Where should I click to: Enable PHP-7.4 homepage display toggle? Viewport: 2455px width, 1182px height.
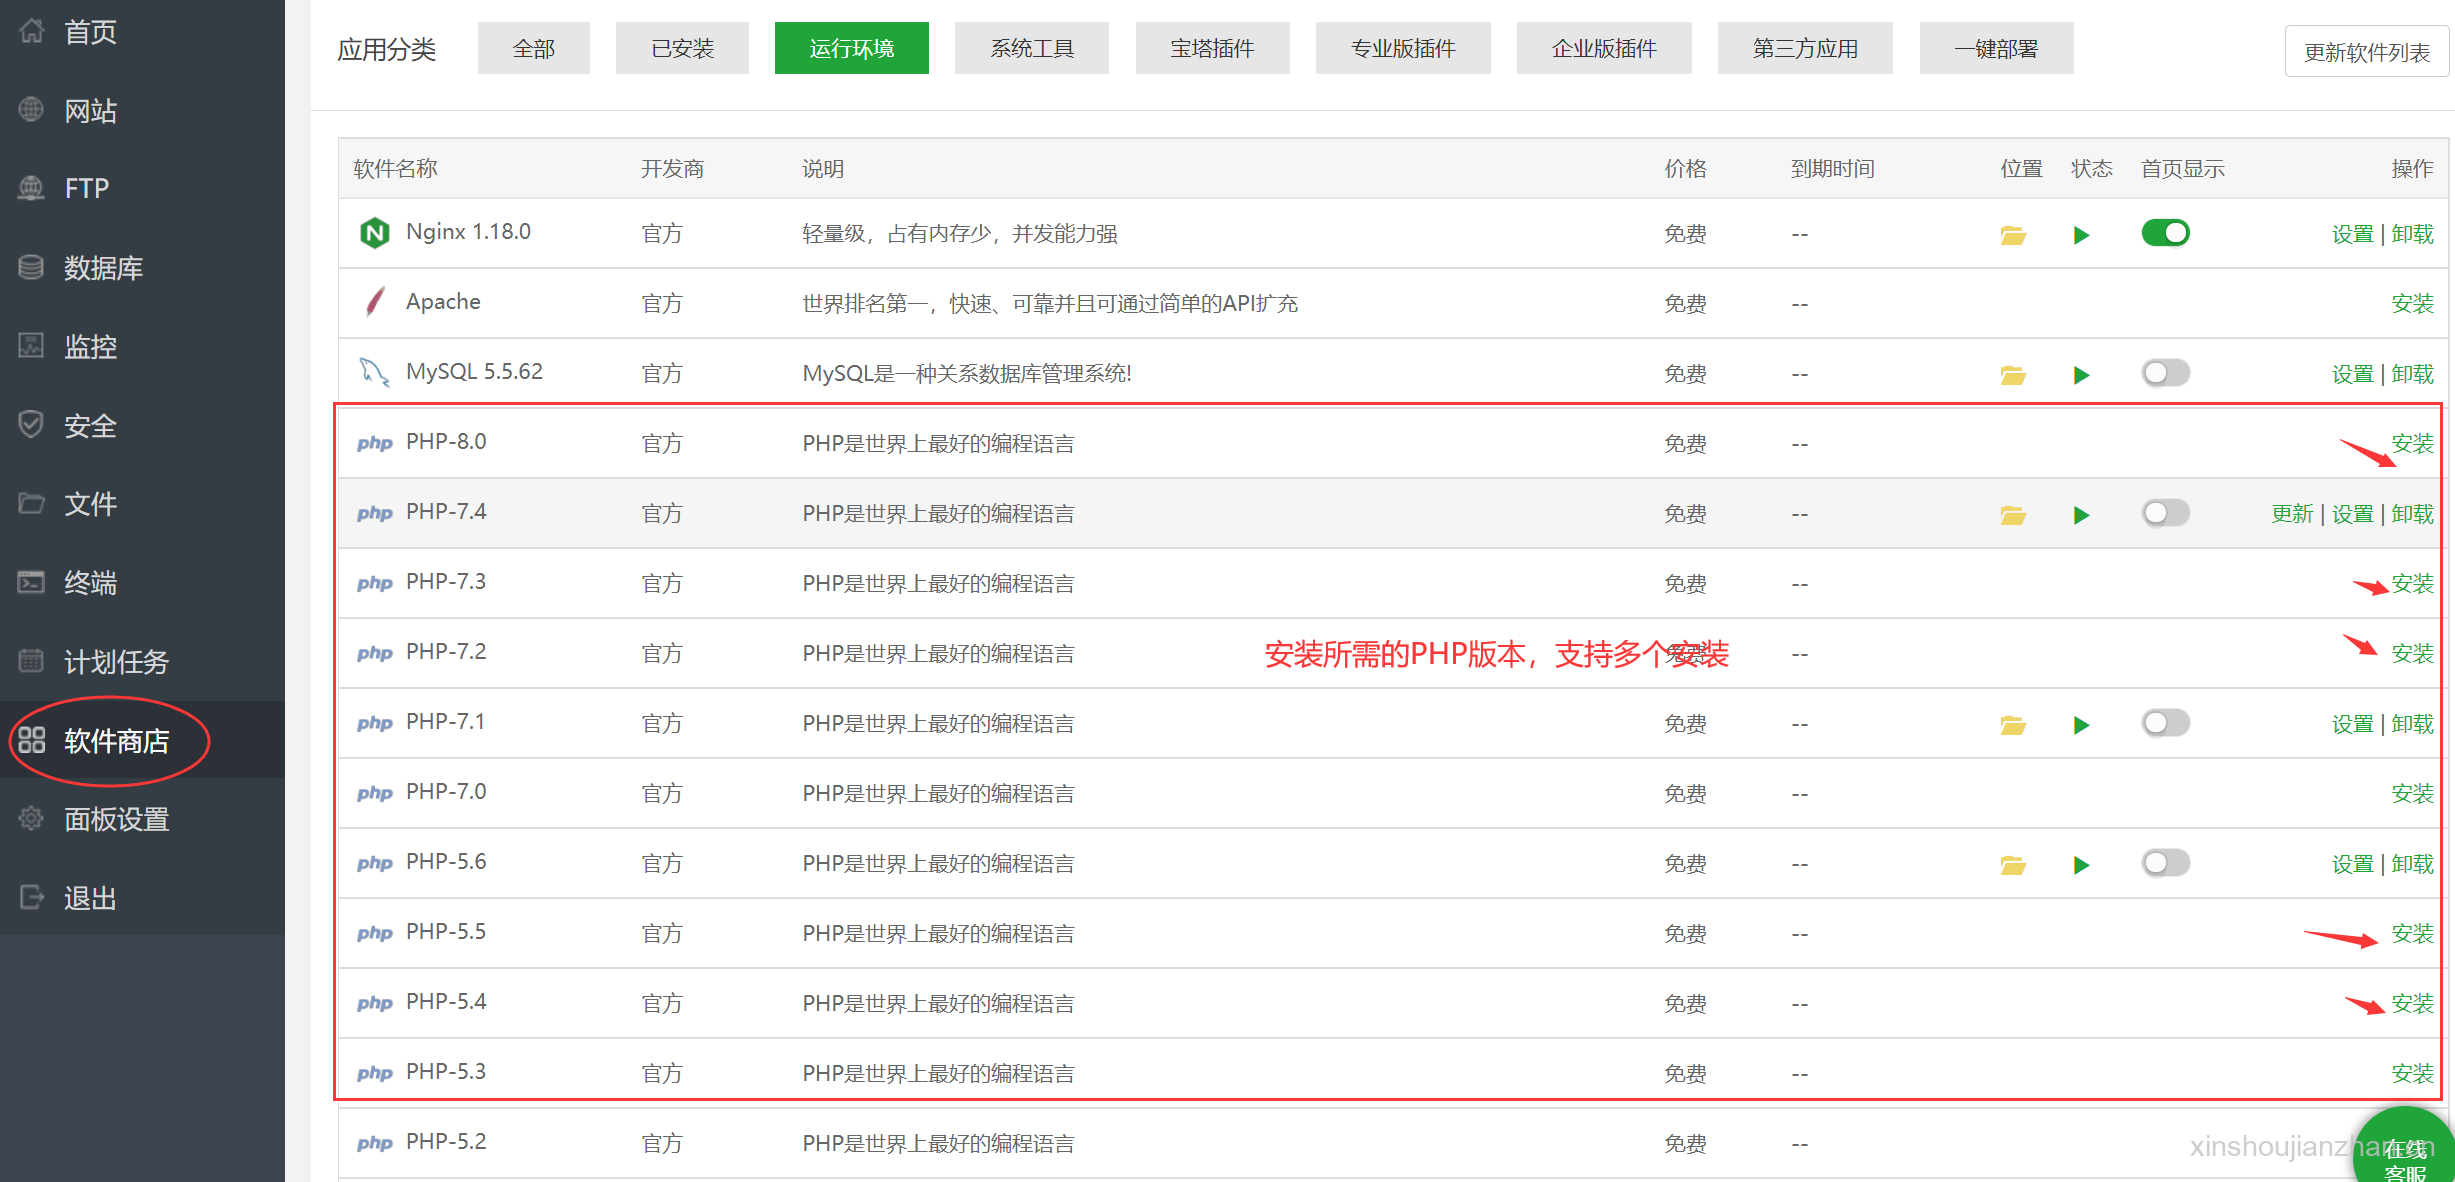tap(2165, 513)
